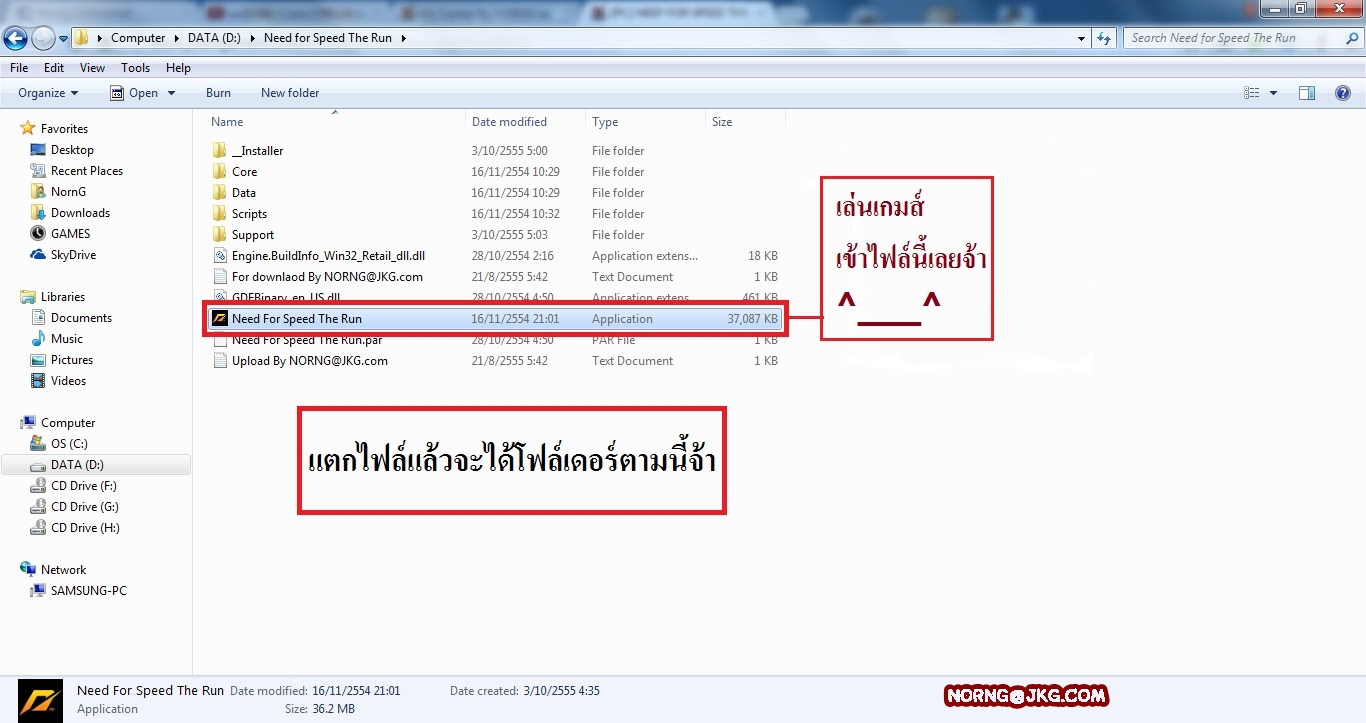Click the Pictures library icon

(x=38, y=360)
